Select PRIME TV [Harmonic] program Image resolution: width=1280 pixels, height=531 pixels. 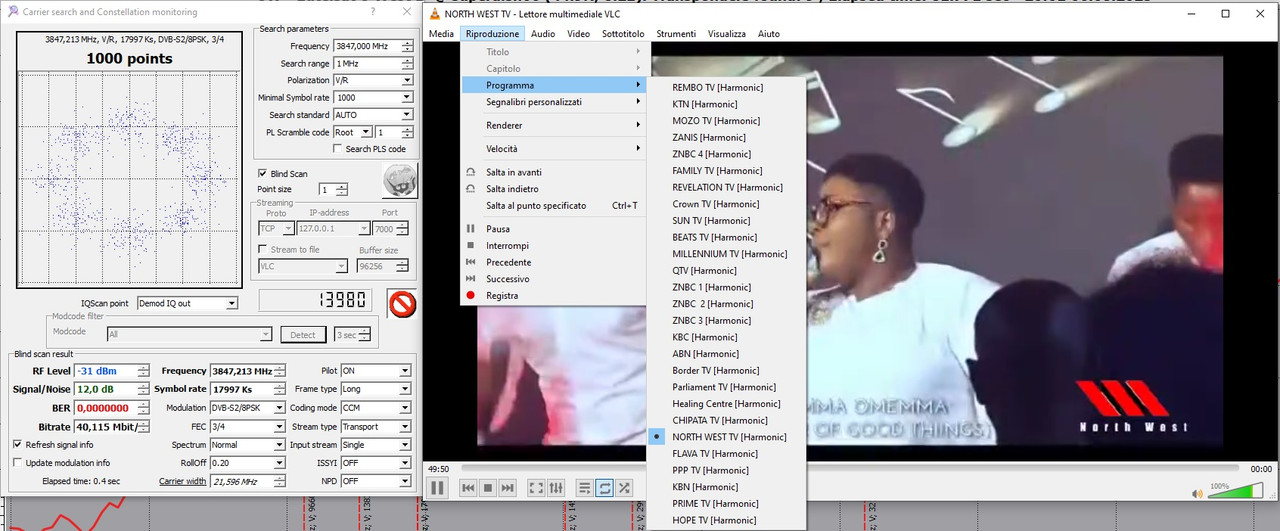point(727,503)
